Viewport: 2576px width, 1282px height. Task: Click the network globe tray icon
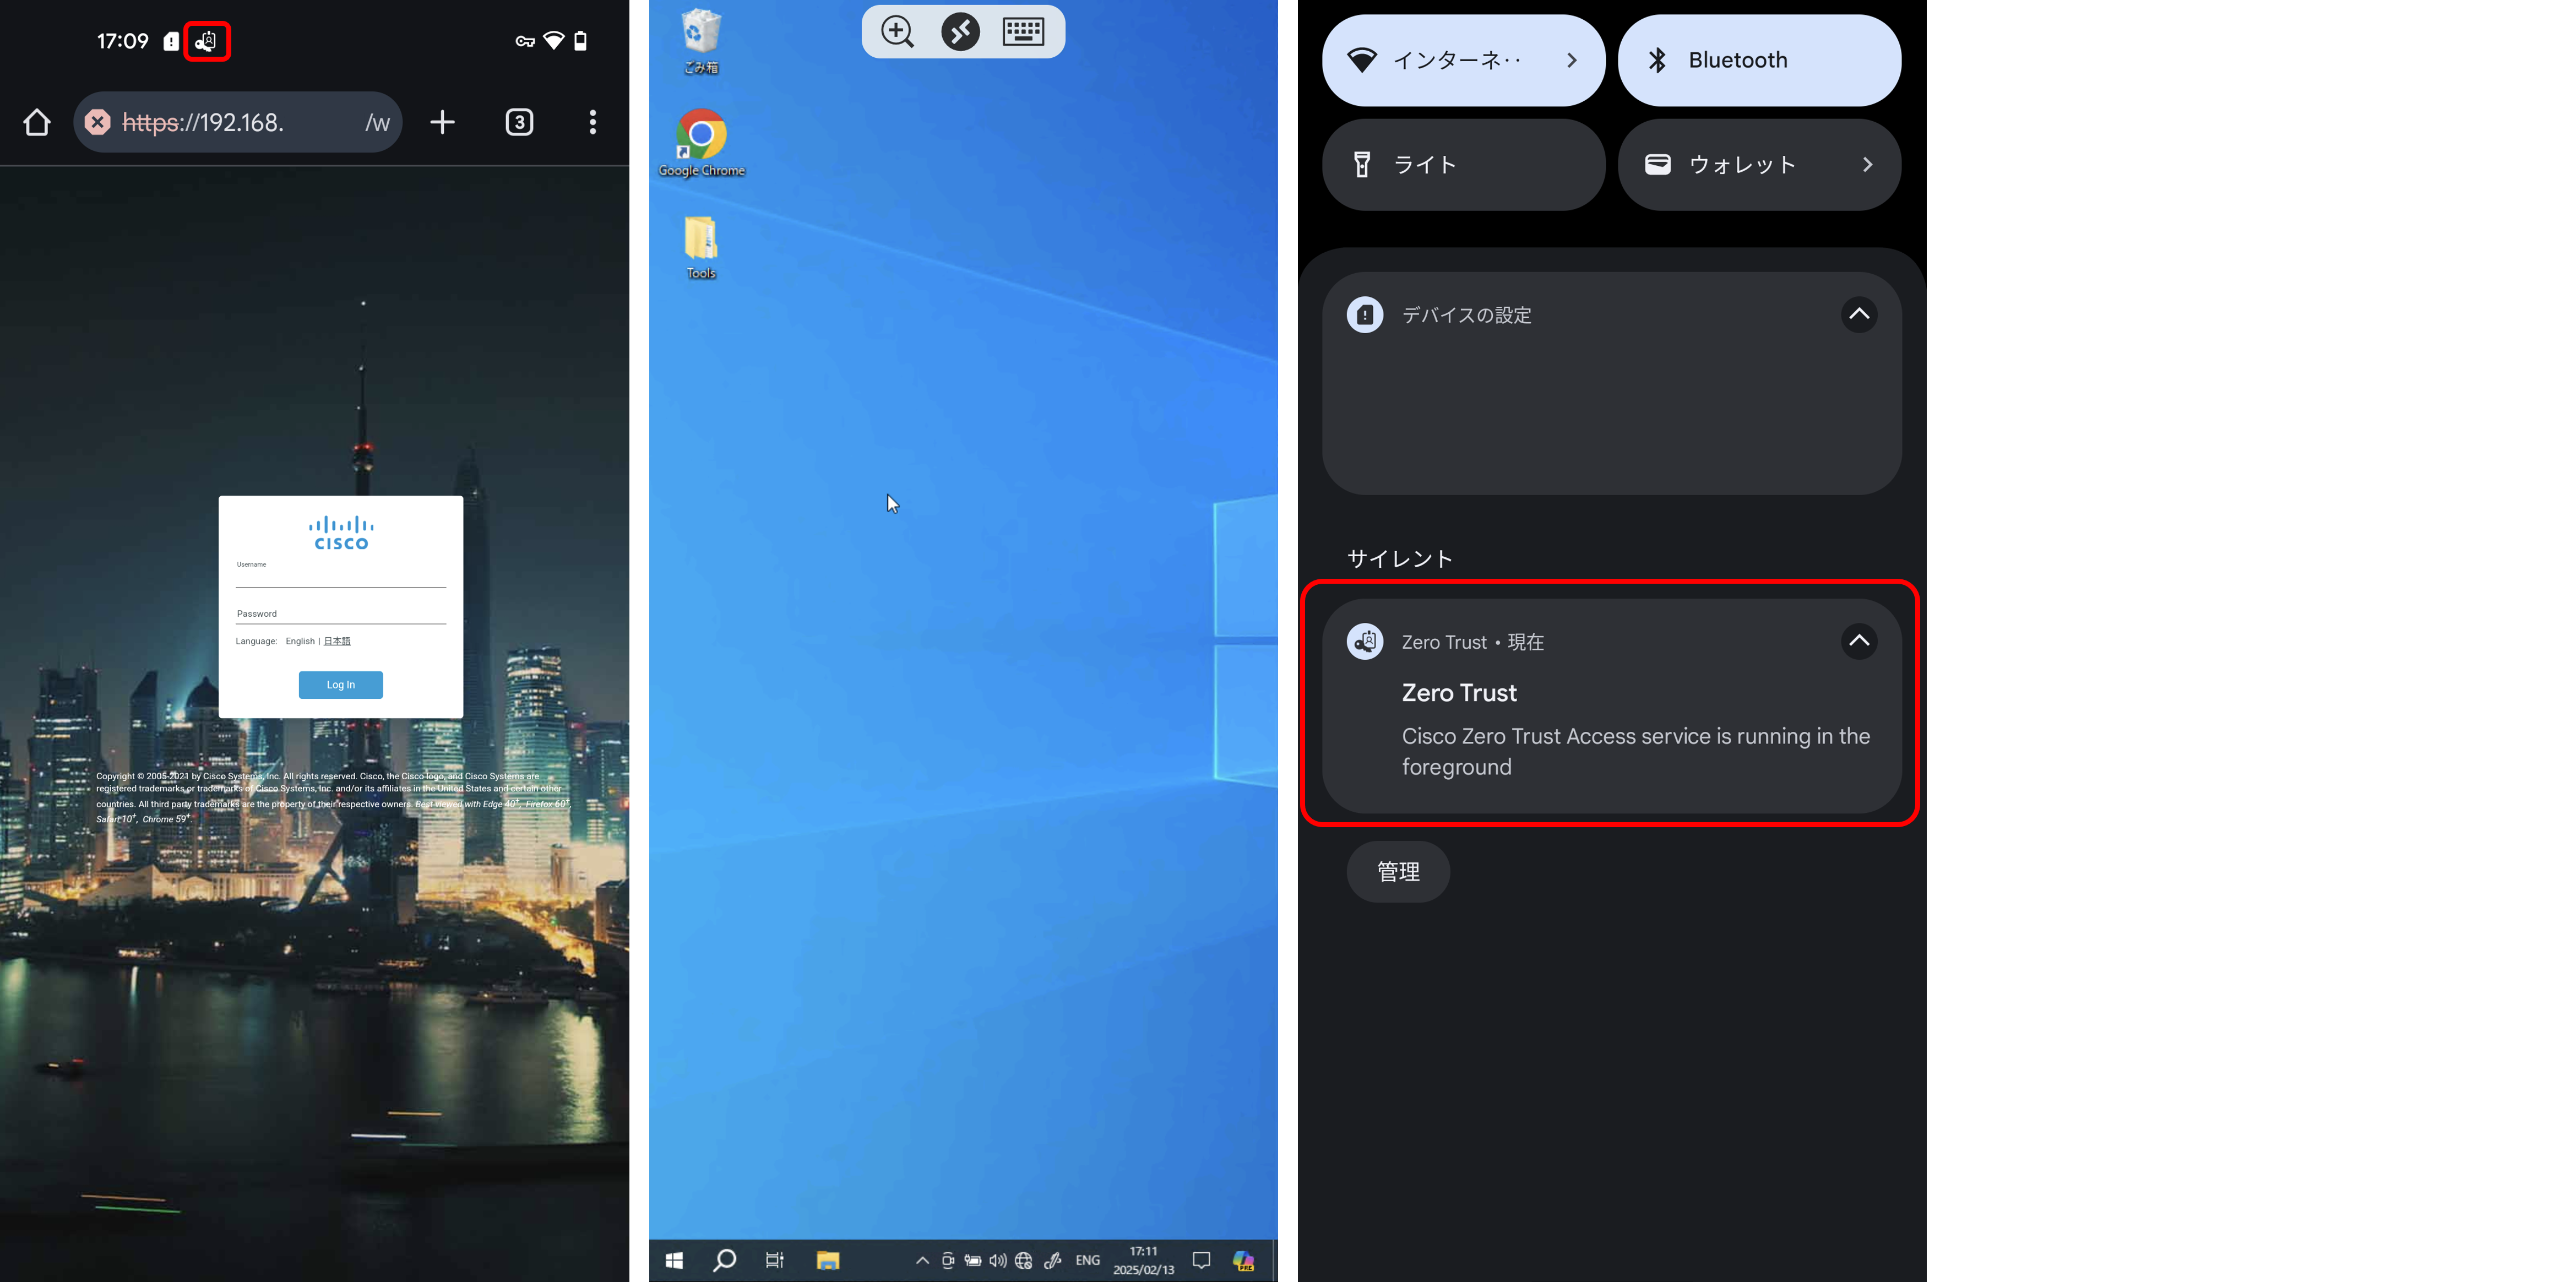coord(1023,1260)
